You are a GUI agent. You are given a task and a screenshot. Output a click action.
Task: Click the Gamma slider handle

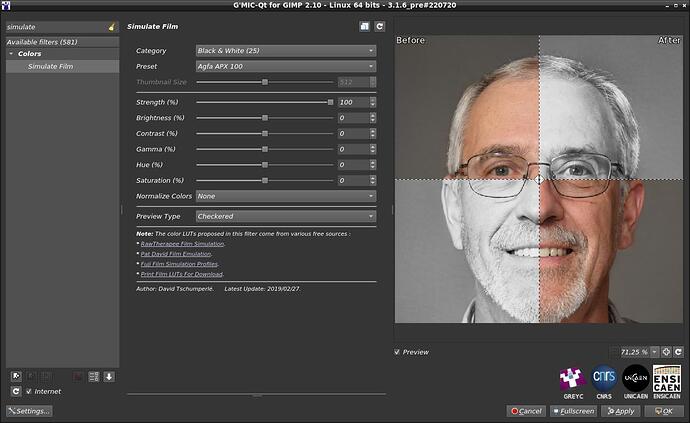tap(265, 149)
